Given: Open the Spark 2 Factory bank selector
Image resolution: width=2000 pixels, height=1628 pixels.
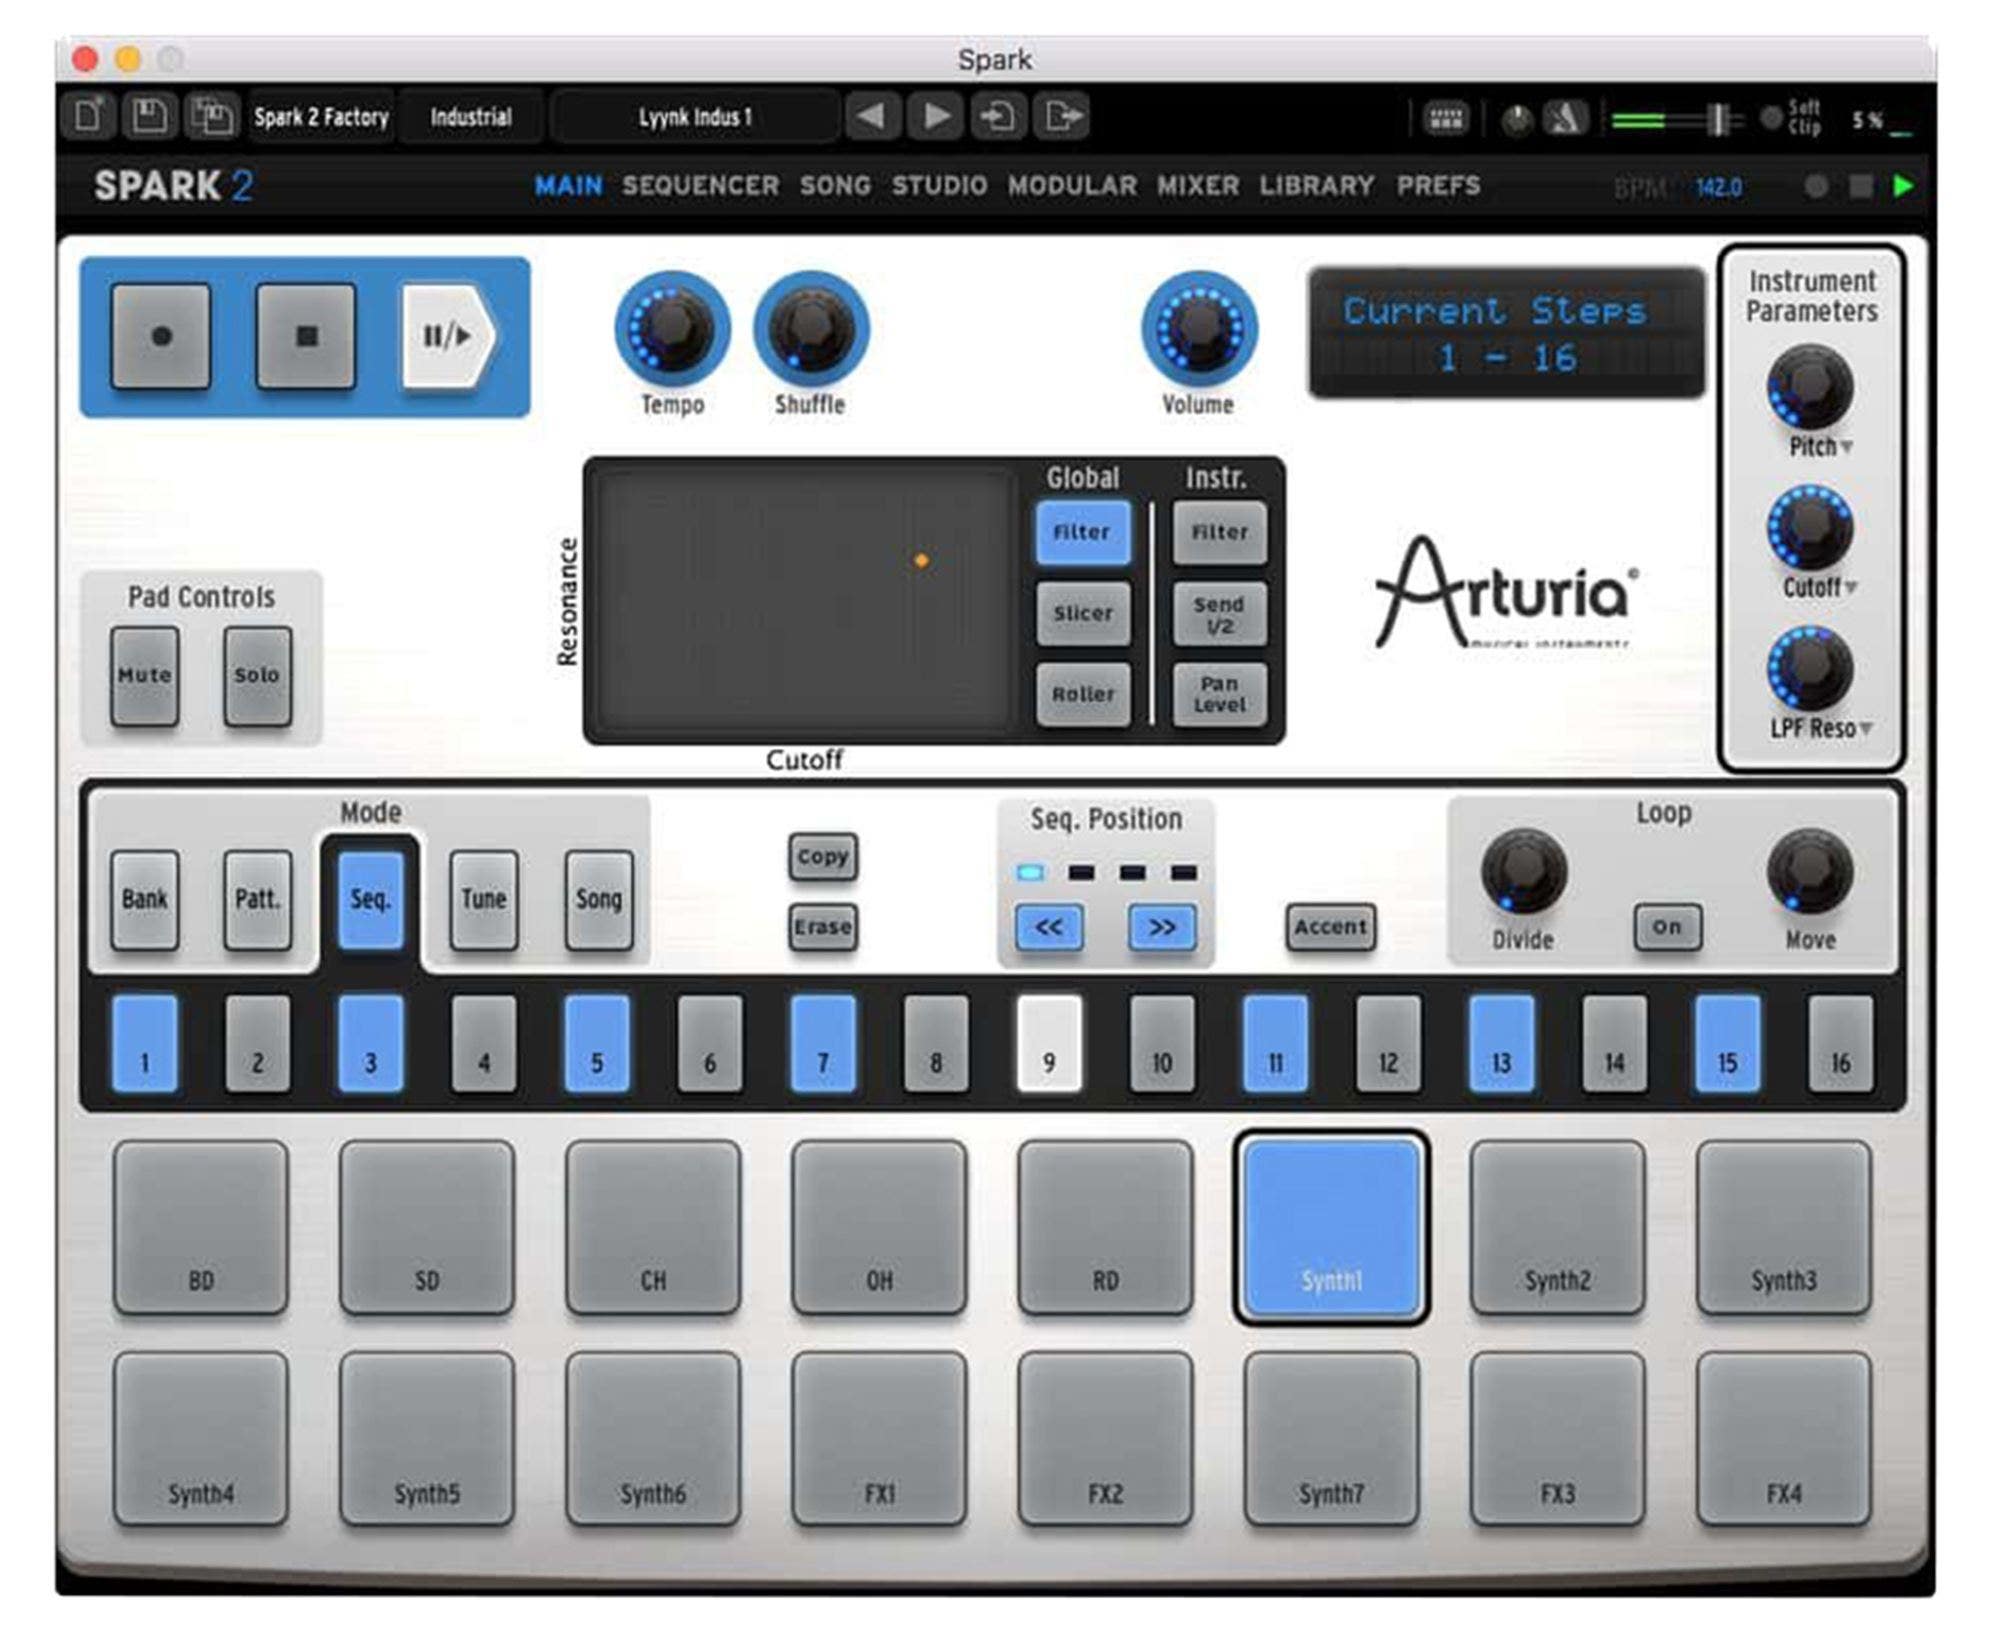Looking at the screenshot, I should click(x=321, y=117).
